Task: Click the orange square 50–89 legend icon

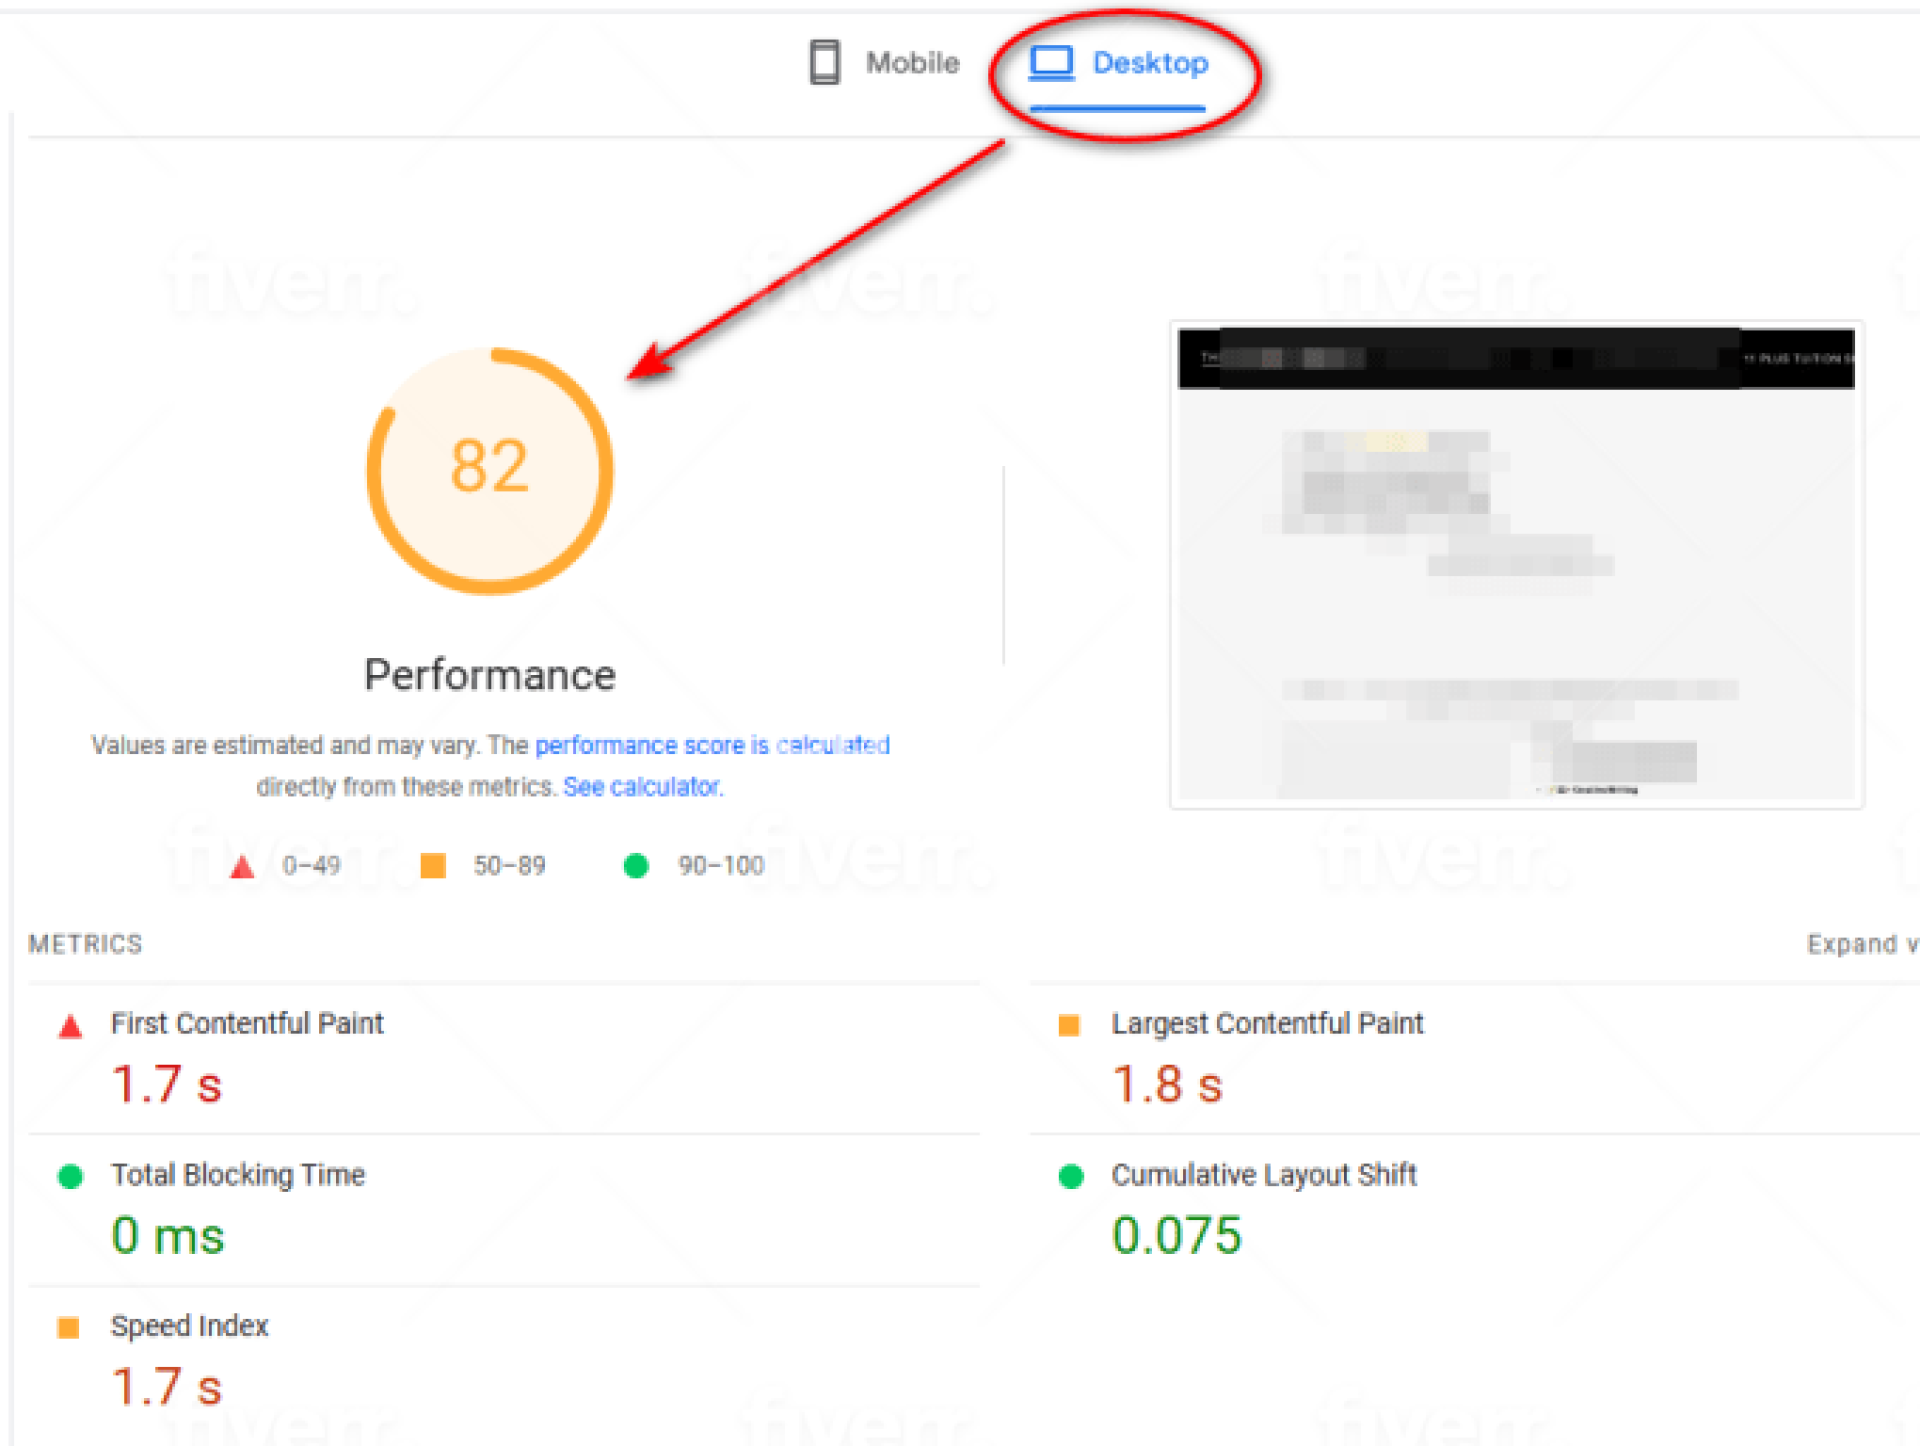Action: tap(433, 865)
